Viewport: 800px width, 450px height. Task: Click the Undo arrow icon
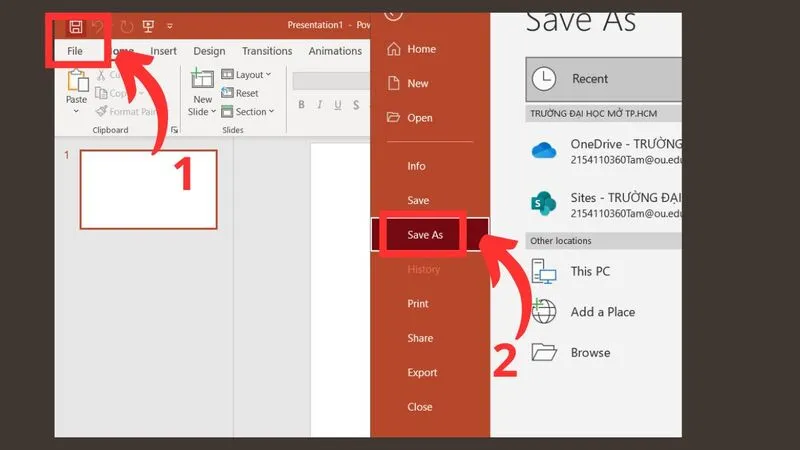pyautogui.click(x=98, y=26)
